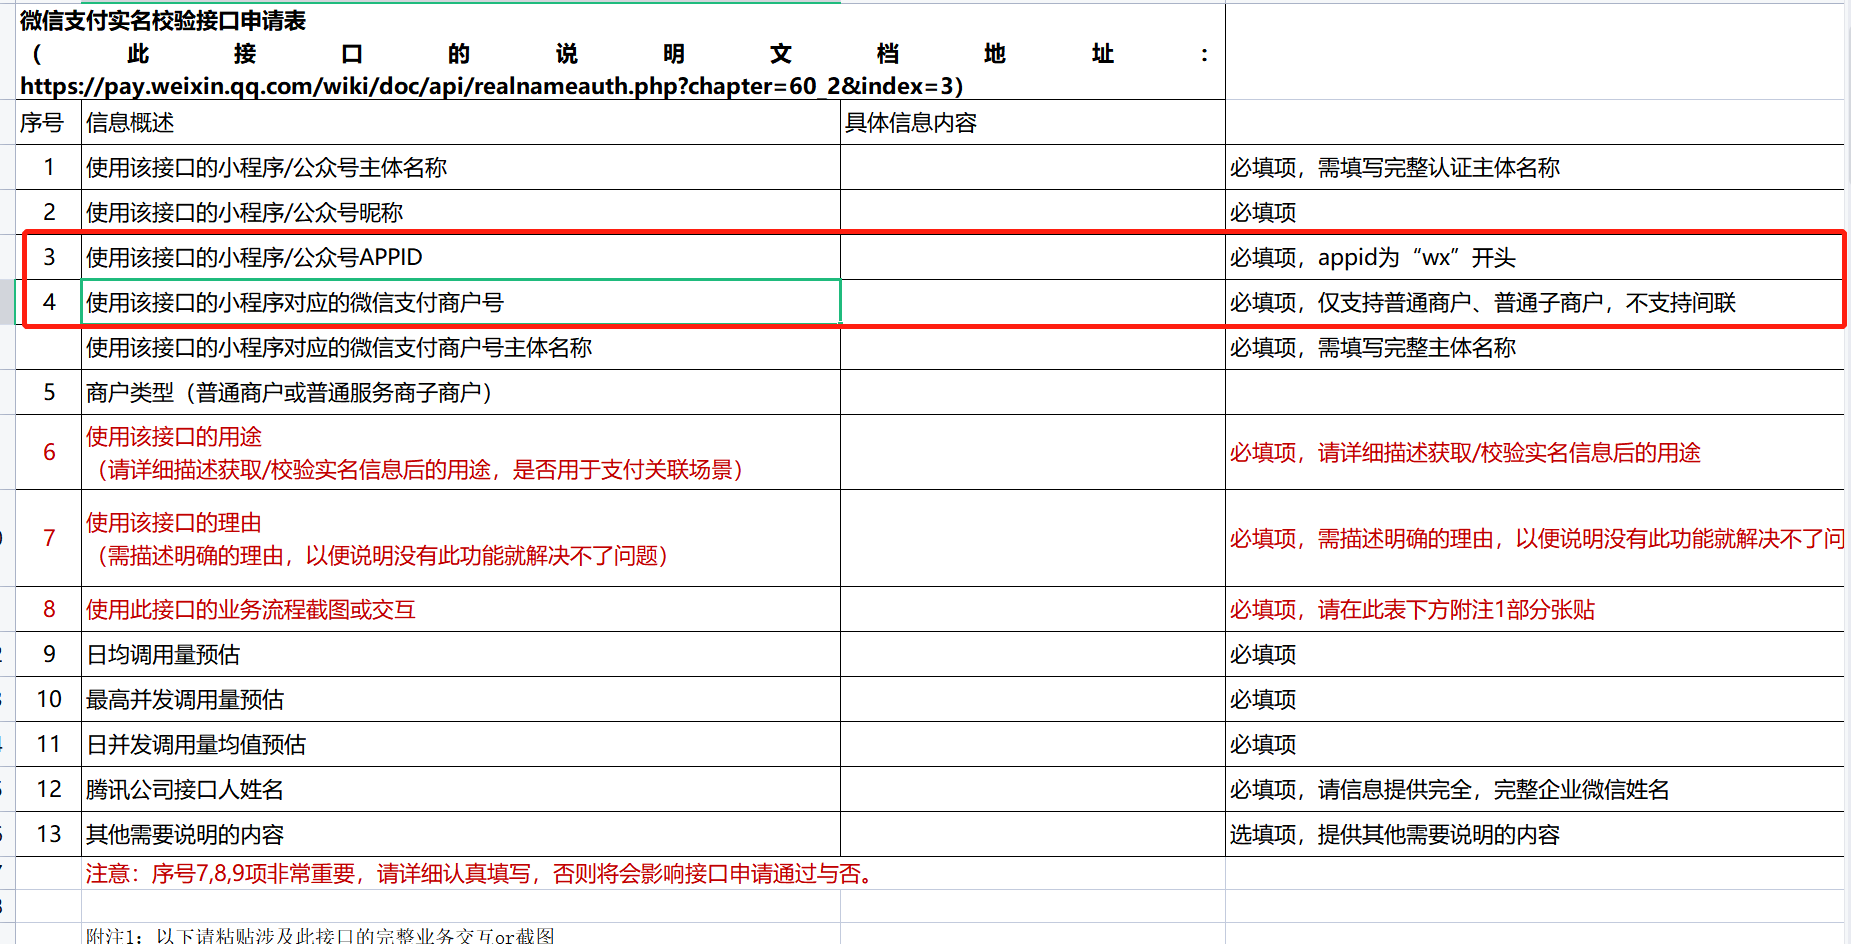Select the red cell 使用该接口的理由
This screenshot has height=944, width=1851.
[x=460, y=539]
